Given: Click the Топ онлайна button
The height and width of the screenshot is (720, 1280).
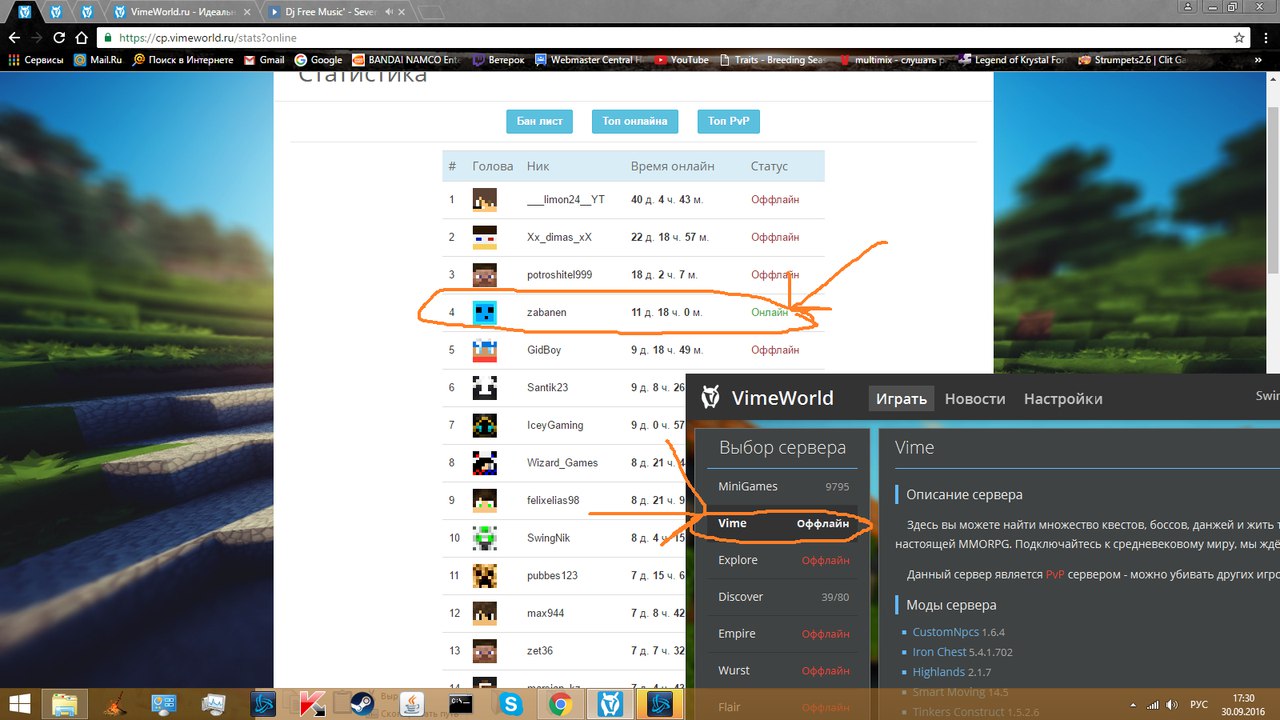Looking at the screenshot, I should pos(635,121).
